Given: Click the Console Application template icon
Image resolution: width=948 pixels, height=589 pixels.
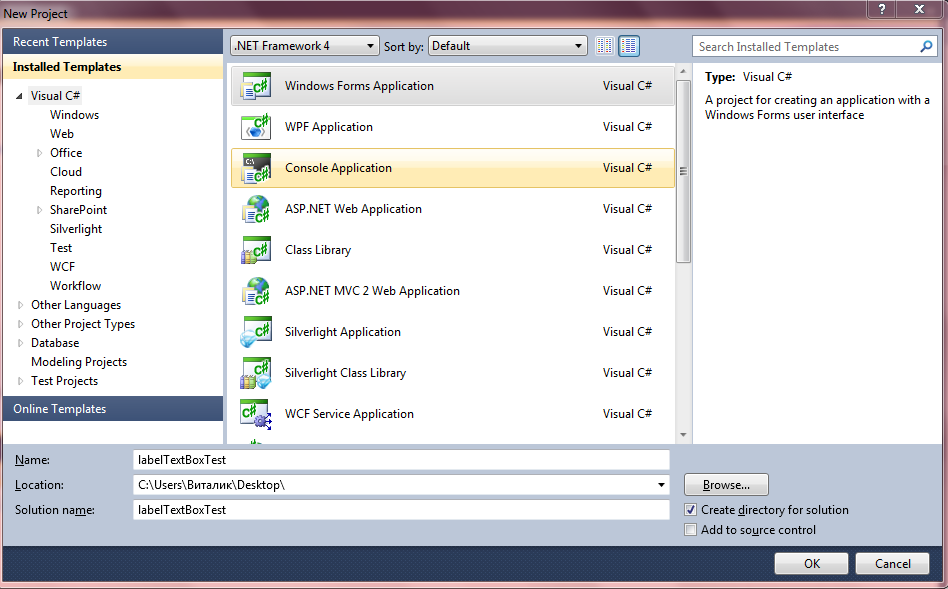Looking at the screenshot, I should [x=256, y=168].
